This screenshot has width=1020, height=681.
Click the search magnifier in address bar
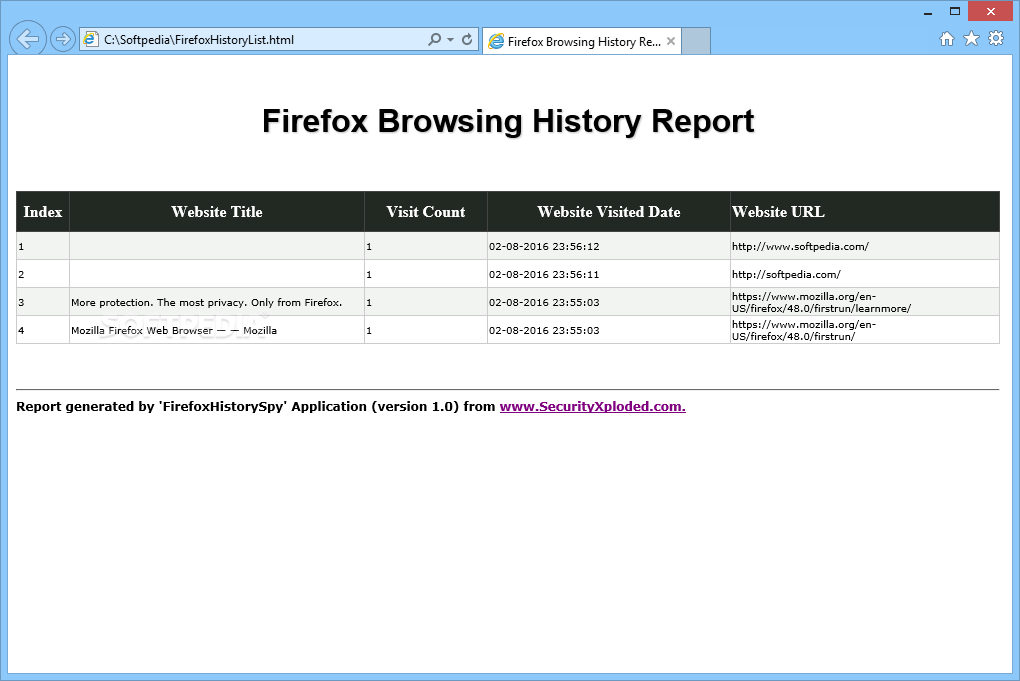tap(435, 40)
